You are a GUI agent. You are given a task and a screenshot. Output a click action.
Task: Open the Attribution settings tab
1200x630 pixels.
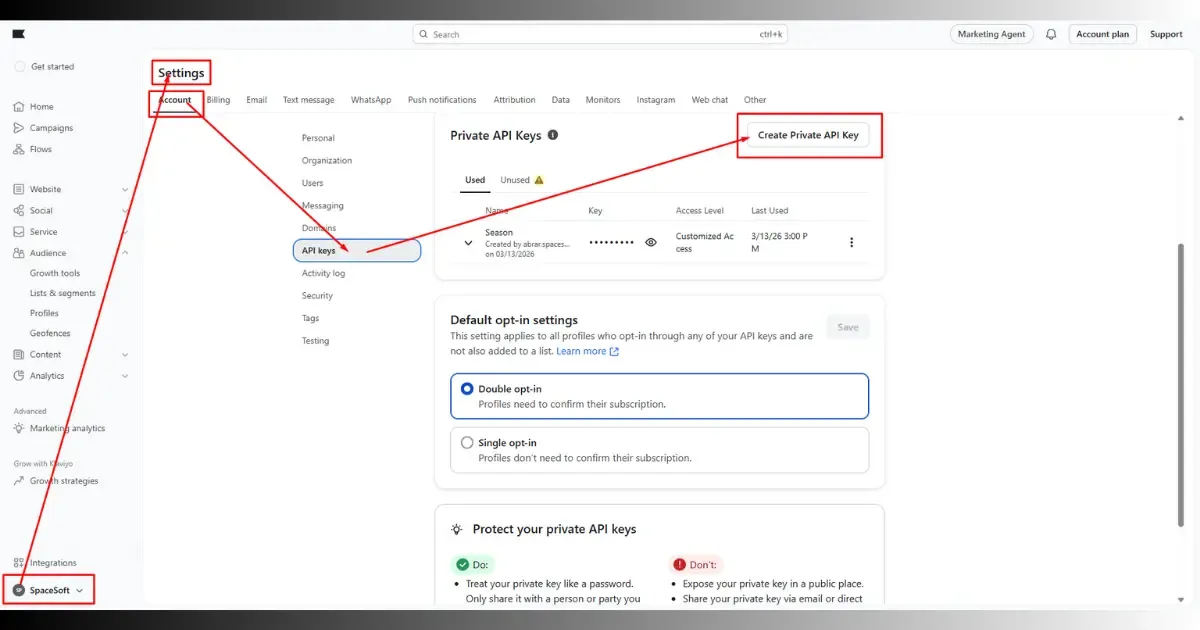click(x=515, y=100)
